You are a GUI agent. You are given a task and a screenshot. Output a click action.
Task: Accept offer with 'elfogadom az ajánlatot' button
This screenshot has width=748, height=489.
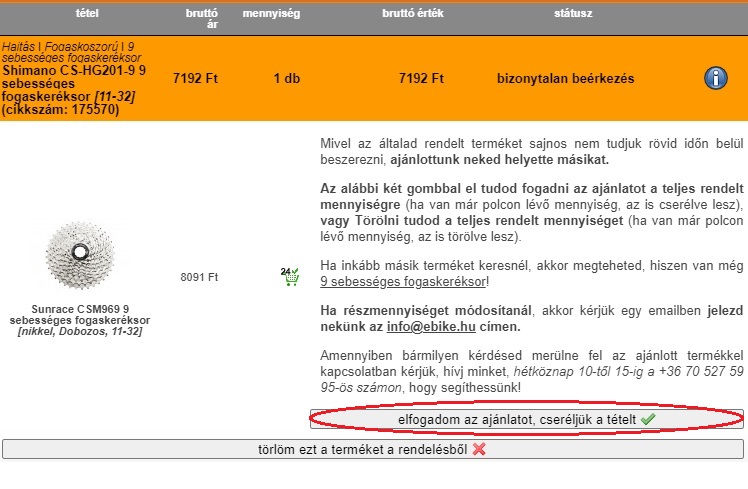527,419
